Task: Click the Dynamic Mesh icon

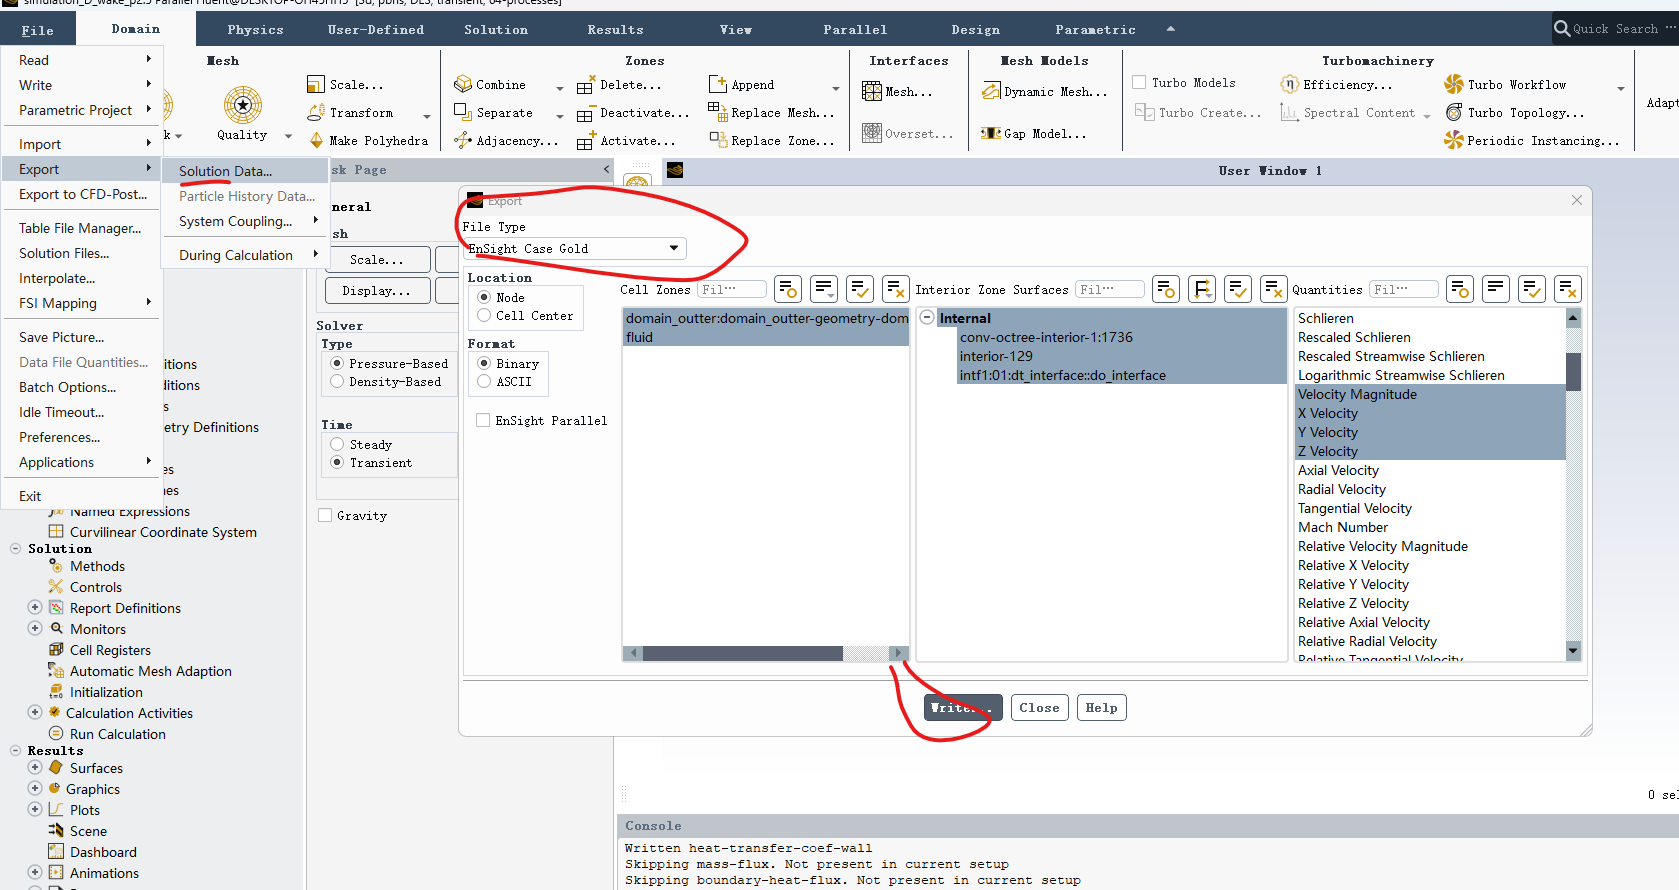Action: tap(991, 92)
